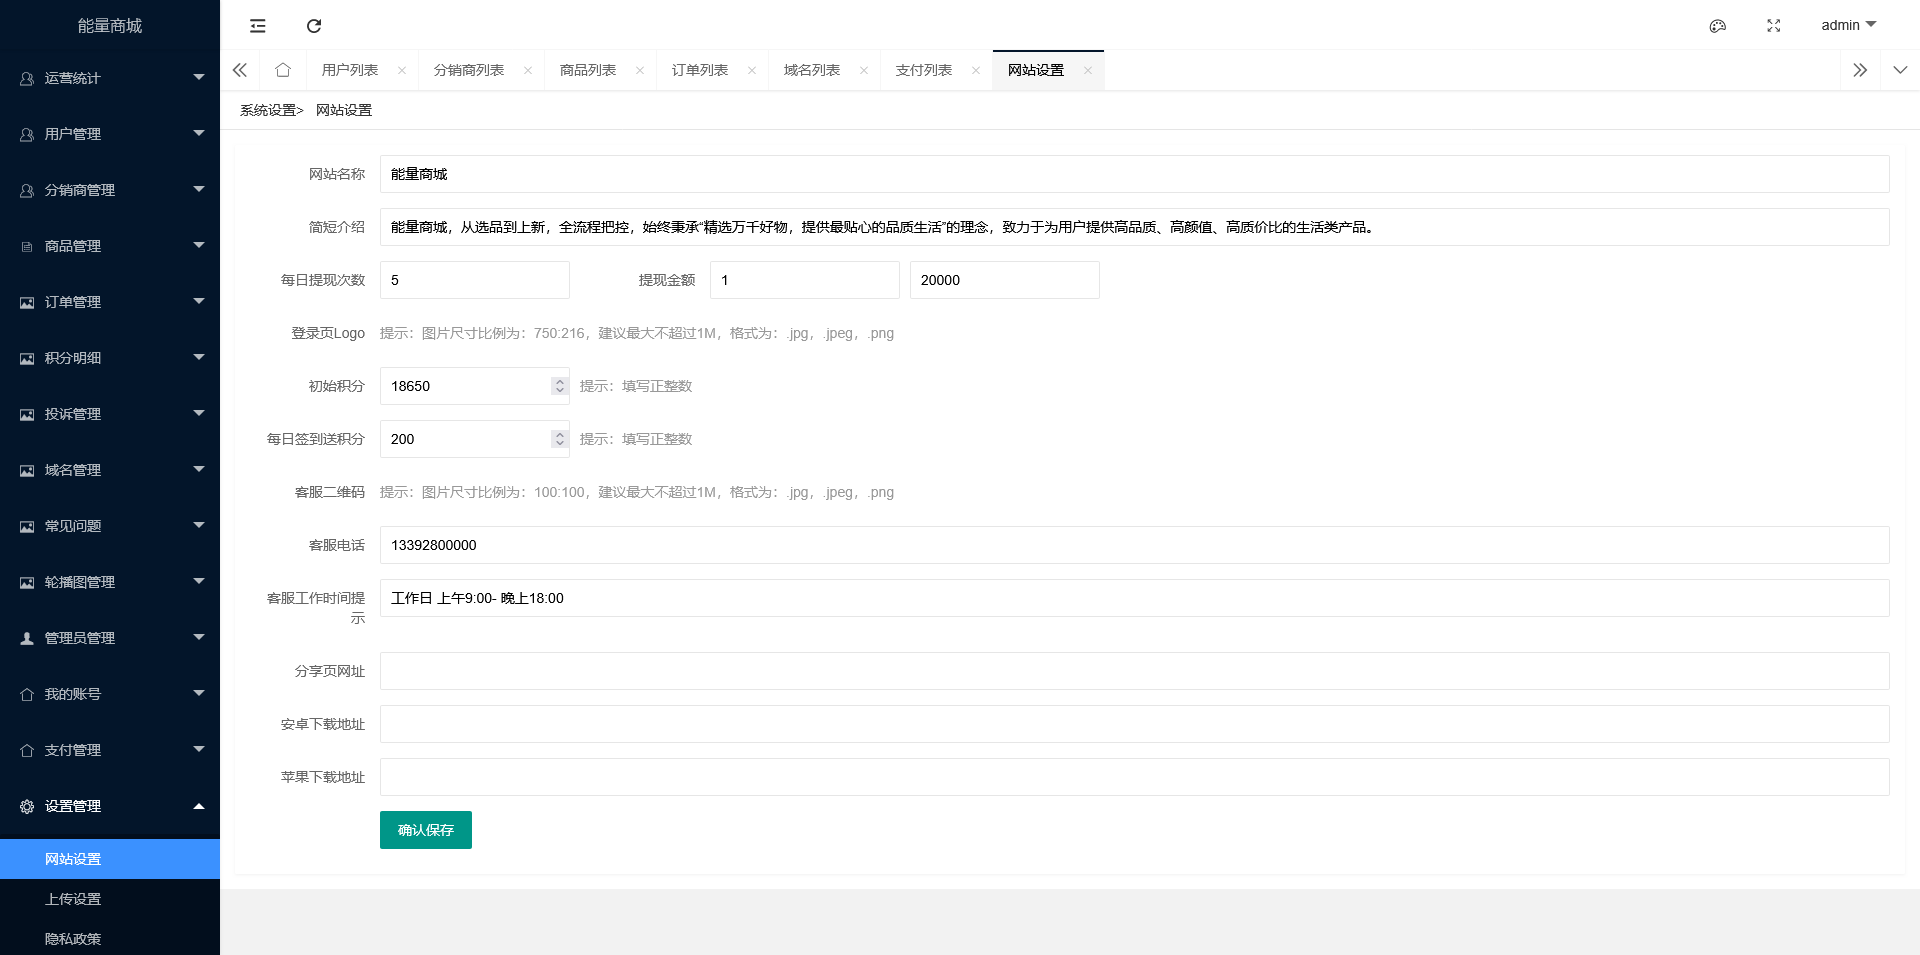The image size is (1920, 955).
Task: Click the 安卓下载地址 input field
Action: pos(1135,724)
